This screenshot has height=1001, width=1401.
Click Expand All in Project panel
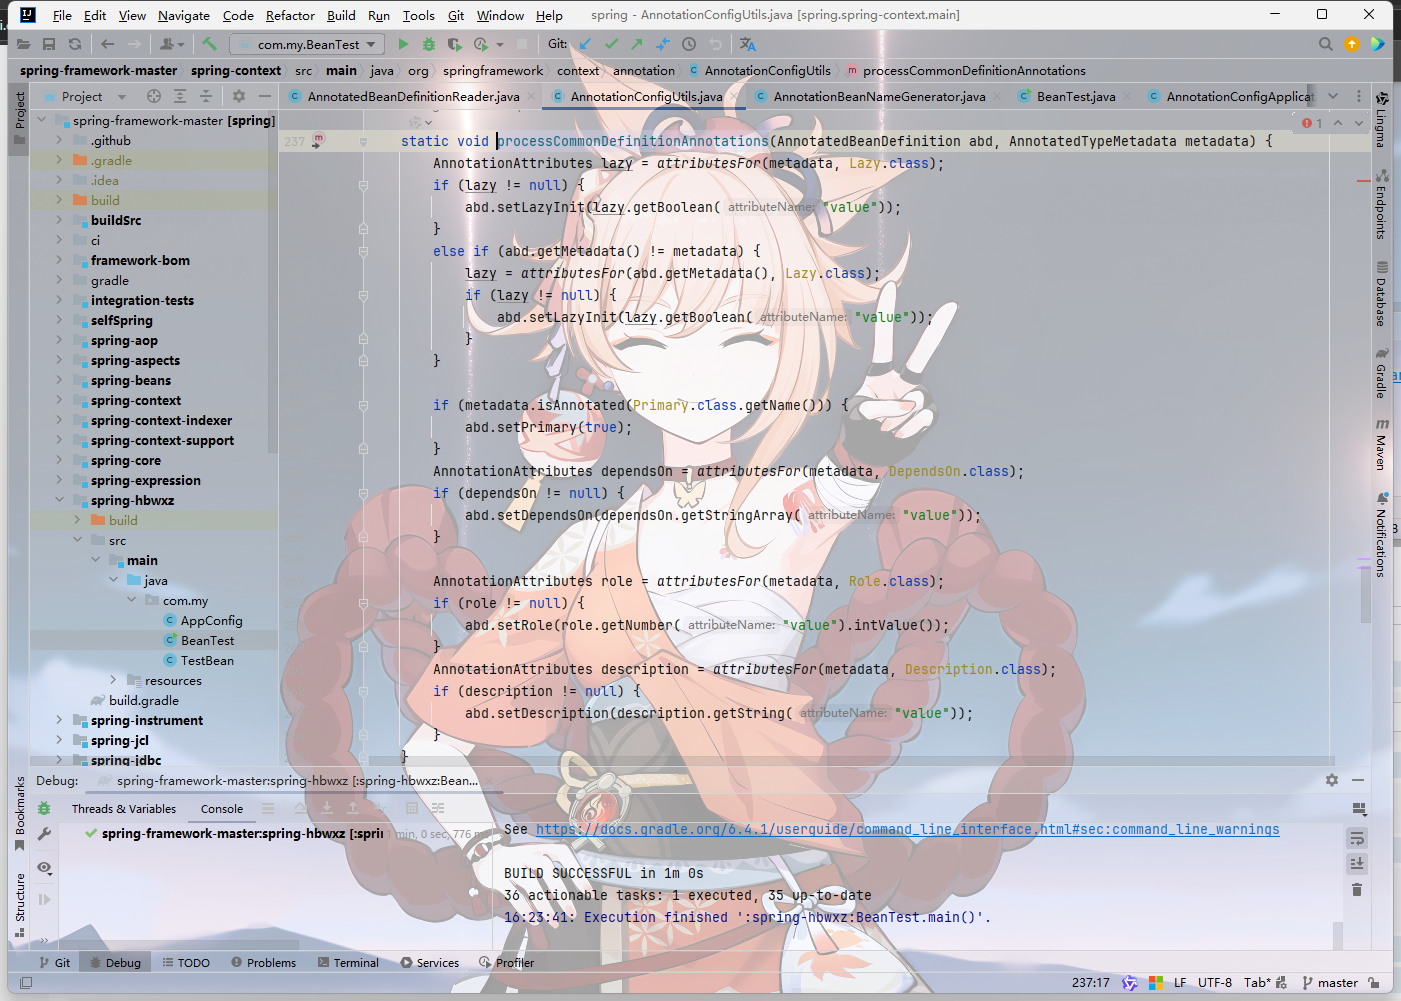pos(180,96)
